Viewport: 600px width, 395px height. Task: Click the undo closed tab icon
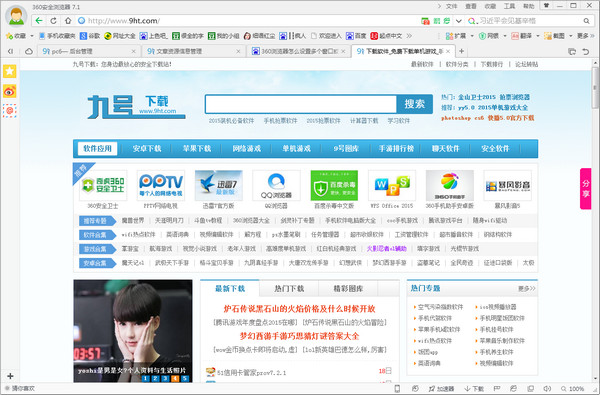(x=586, y=51)
